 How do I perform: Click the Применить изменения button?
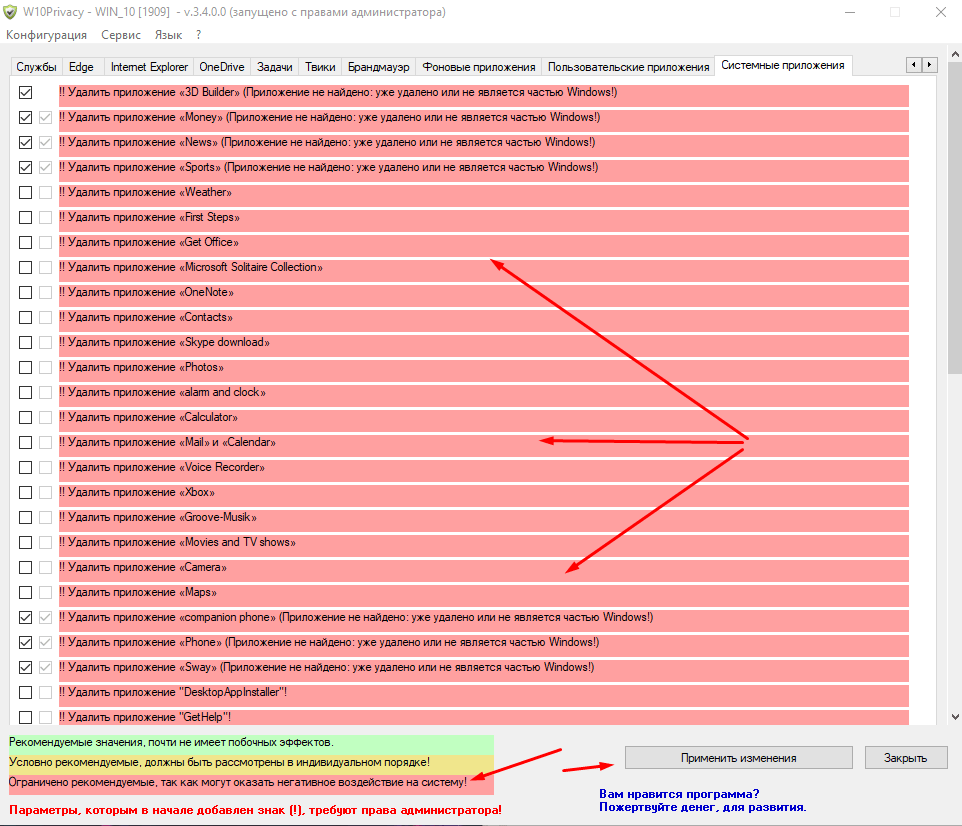click(x=739, y=758)
